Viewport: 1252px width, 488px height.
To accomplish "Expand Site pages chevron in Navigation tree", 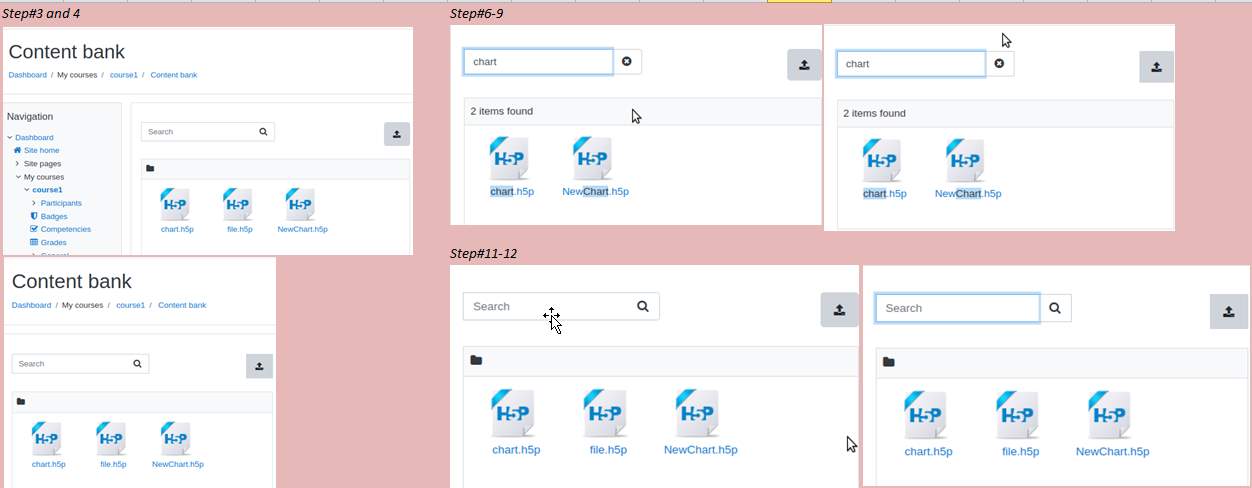I will click(18, 163).
